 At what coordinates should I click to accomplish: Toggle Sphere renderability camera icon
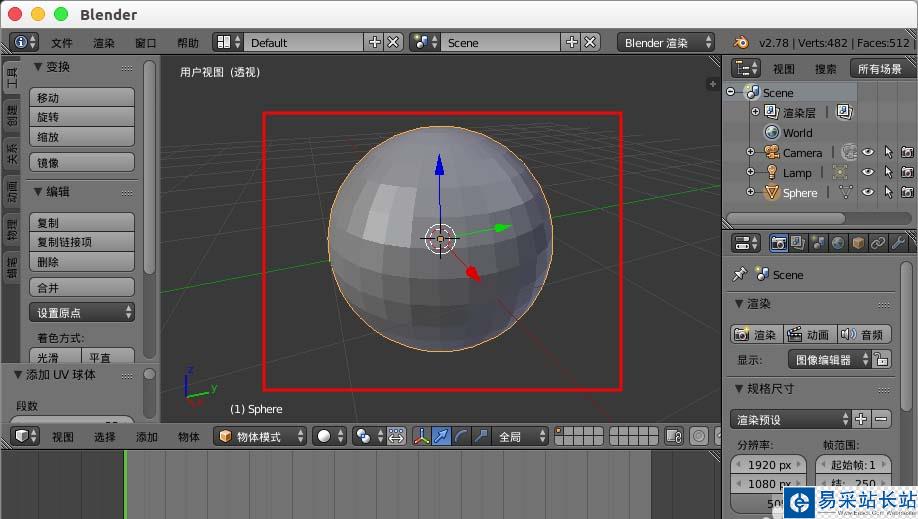(x=907, y=192)
